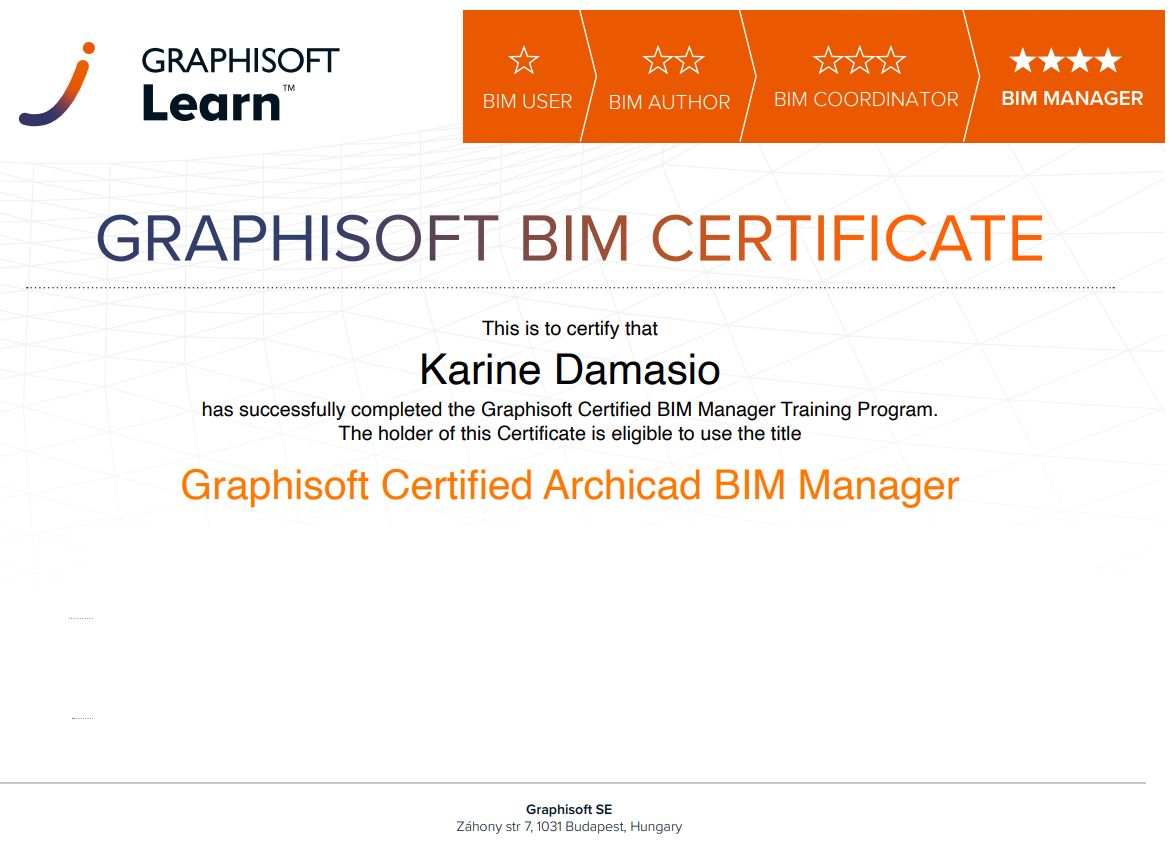Viewport: 1176px width, 848px height.
Task: Select the BIM AUTHOR level label
Action: [x=669, y=102]
